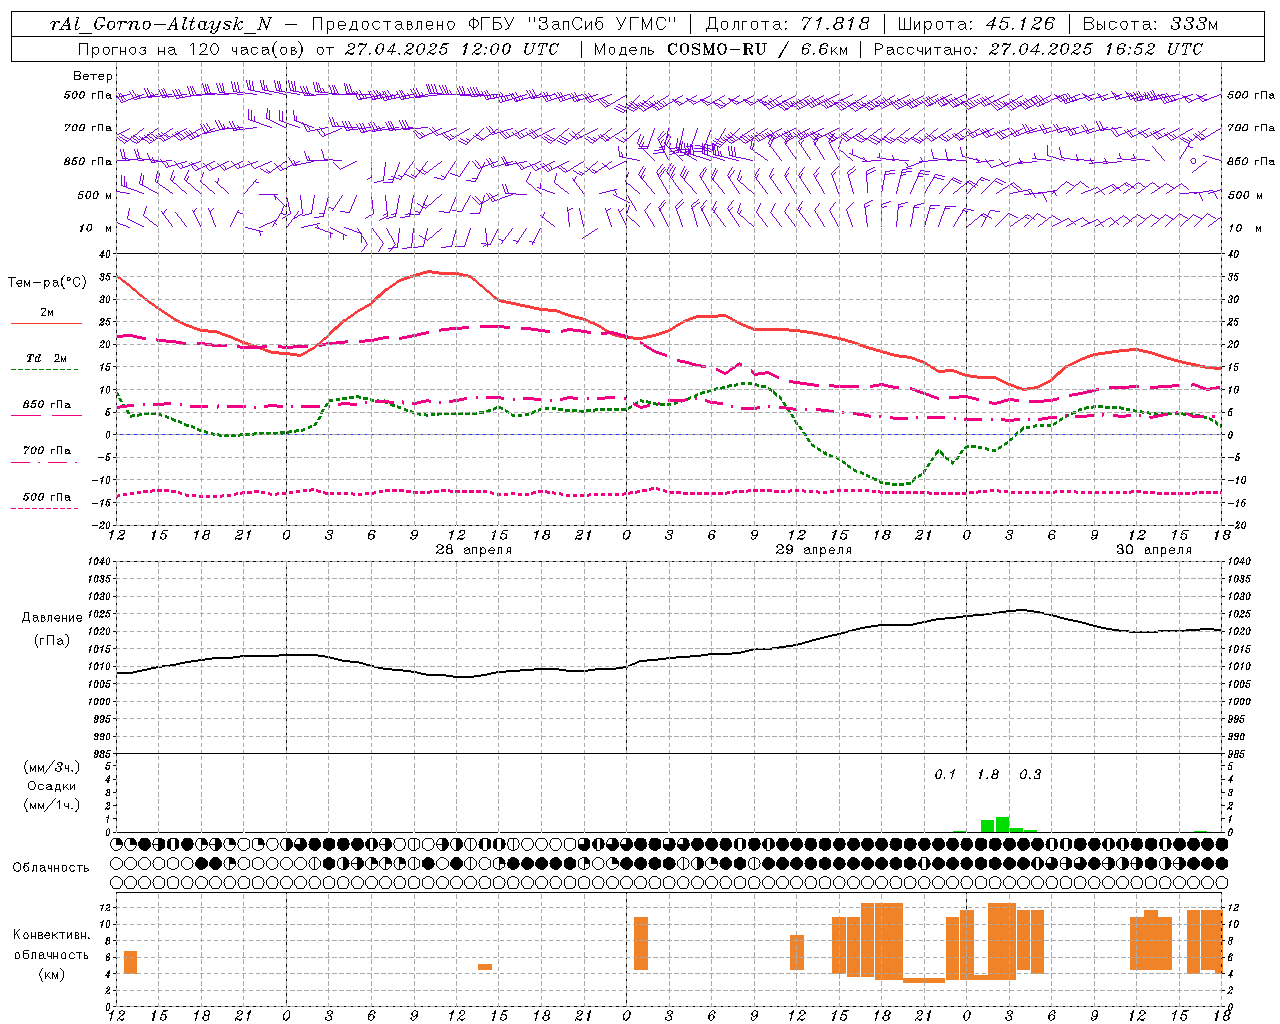Click the (гПа) unit under Давление
This screenshot has width=1280, height=1024.
tap(52, 641)
